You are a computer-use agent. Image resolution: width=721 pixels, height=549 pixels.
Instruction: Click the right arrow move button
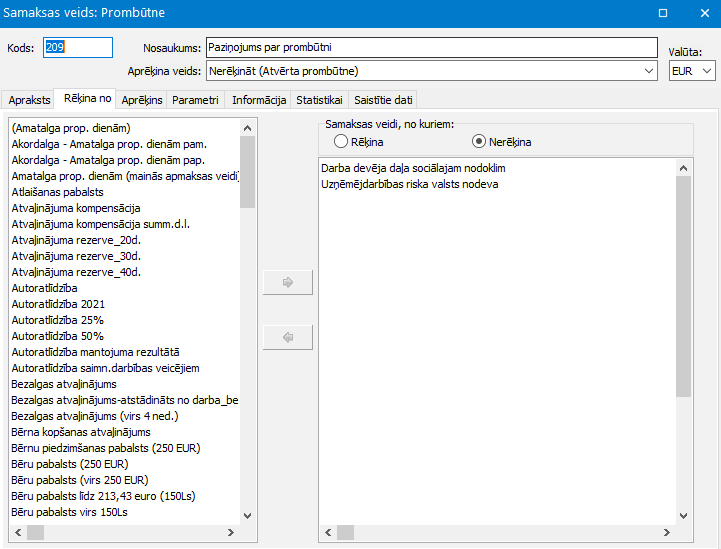coord(288,283)
